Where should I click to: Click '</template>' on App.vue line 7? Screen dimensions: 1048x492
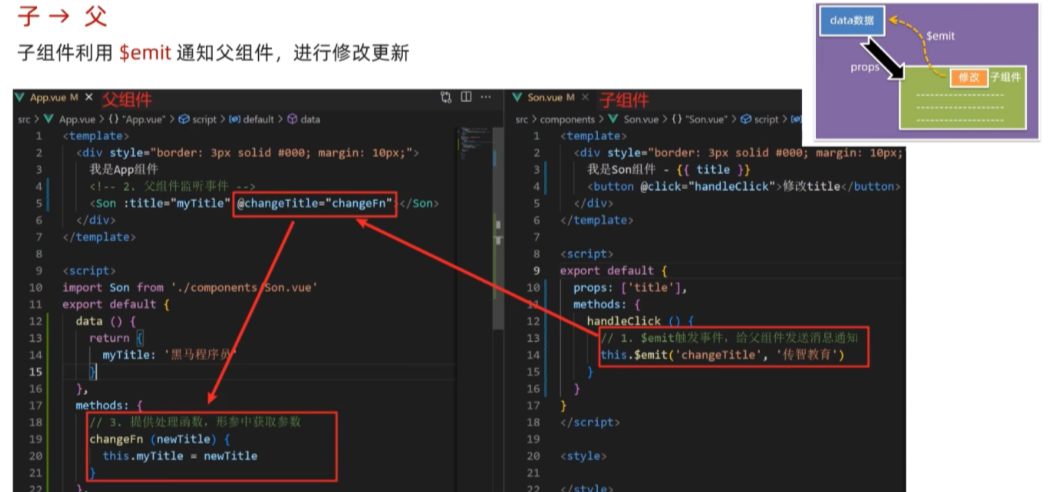(99, 237)
